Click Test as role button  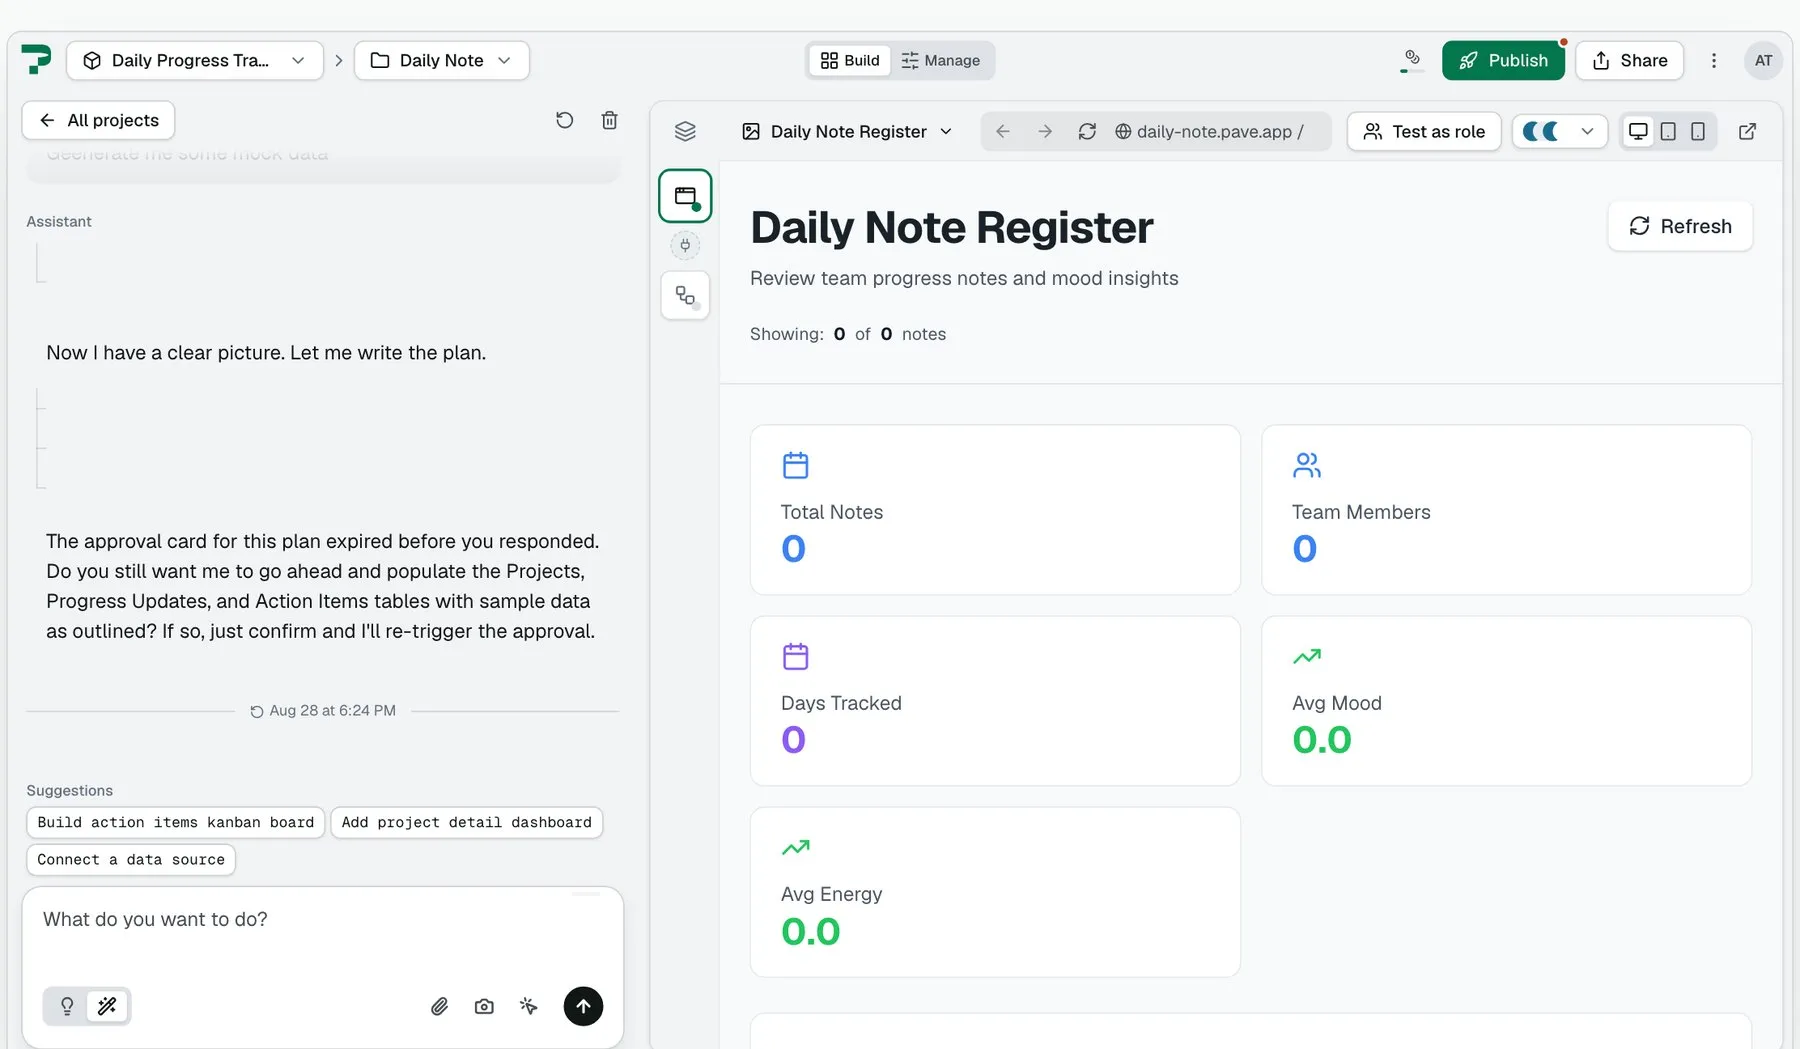pos(1424,131)
